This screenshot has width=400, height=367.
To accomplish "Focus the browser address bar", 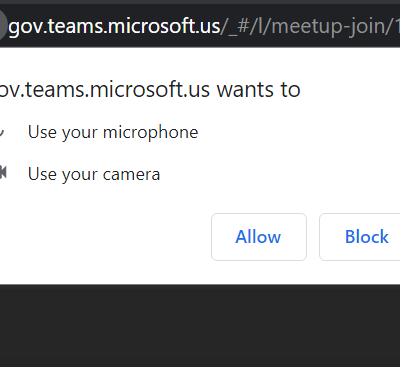I will coord(200,26).
